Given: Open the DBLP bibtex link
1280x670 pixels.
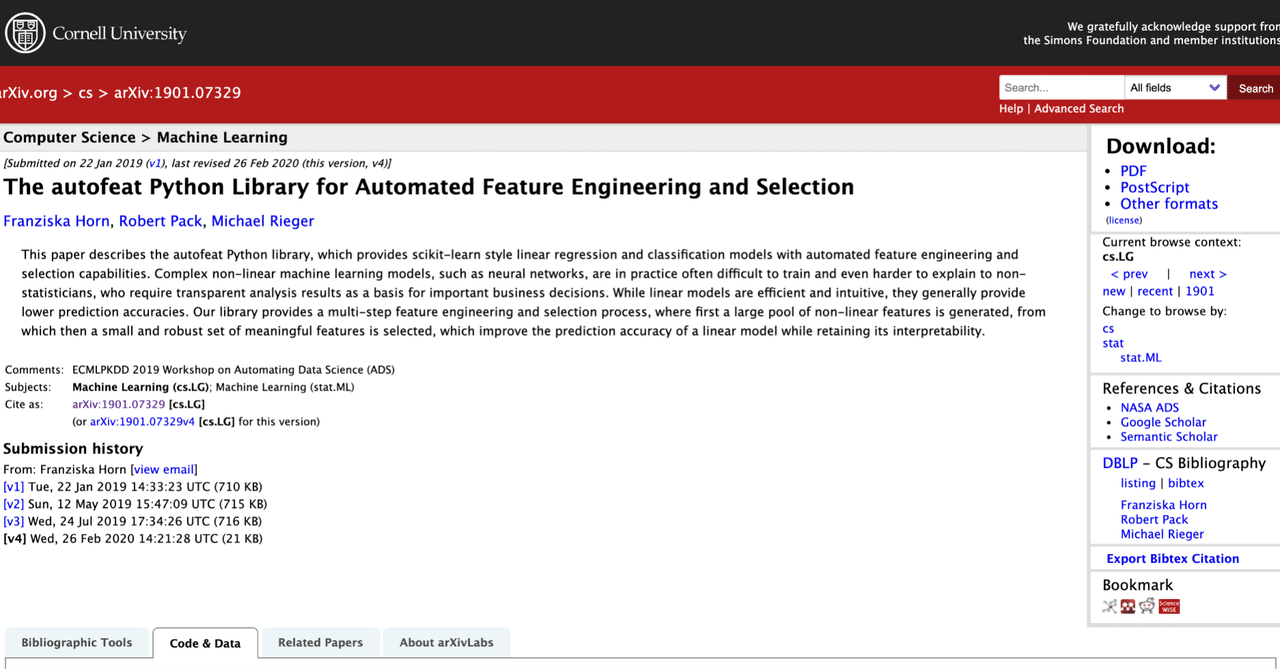Looking at the screenshot, I should (1186, 483).
